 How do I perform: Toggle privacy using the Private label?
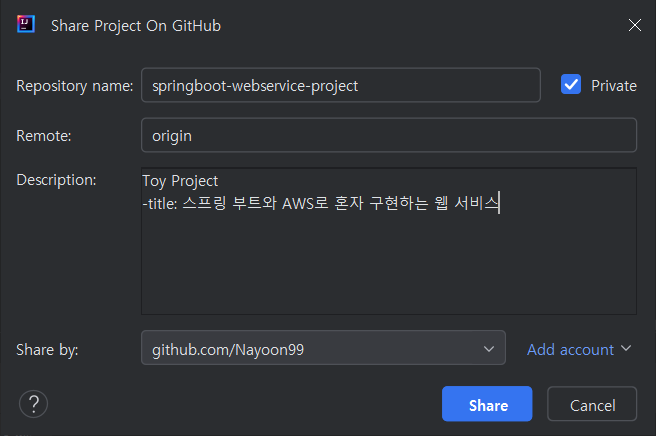tap(614, 86)
